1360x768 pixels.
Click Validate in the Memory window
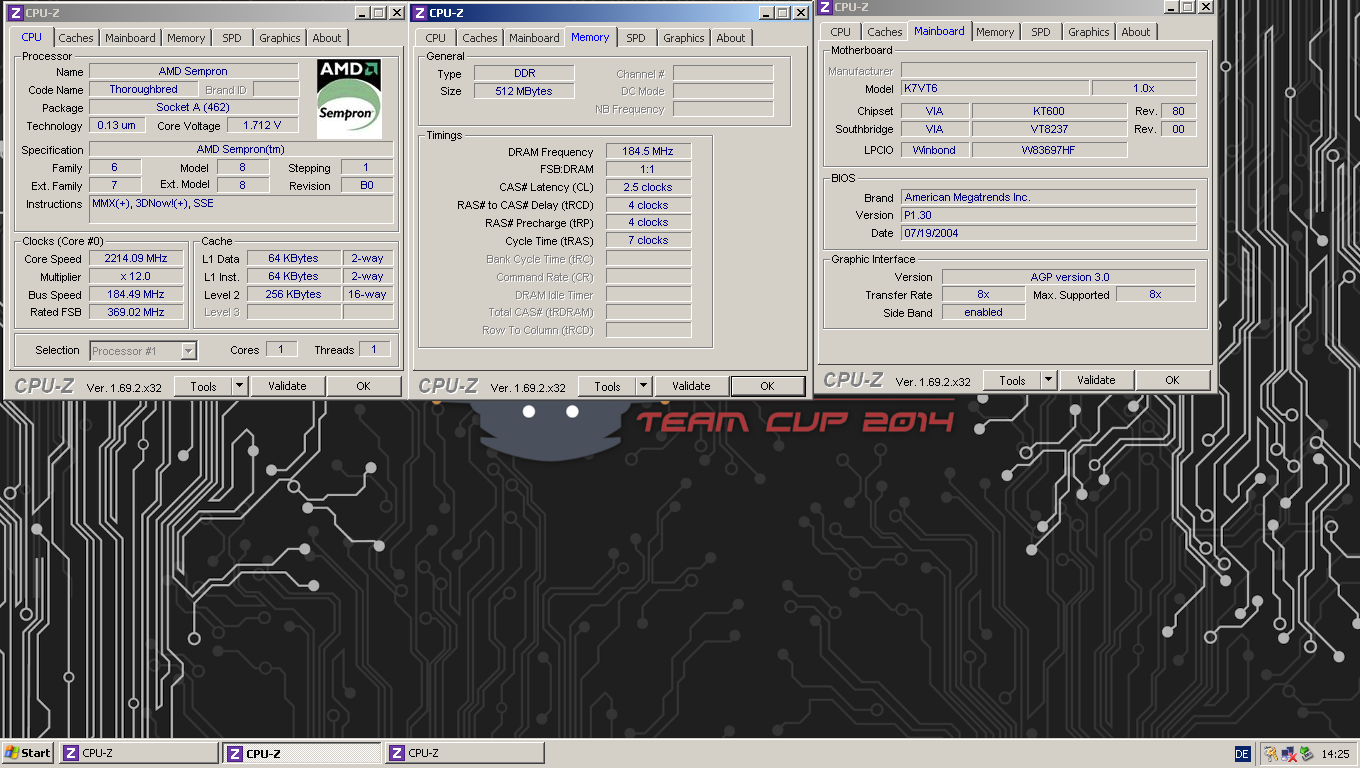pyautogui.click(x=691, y=386)
